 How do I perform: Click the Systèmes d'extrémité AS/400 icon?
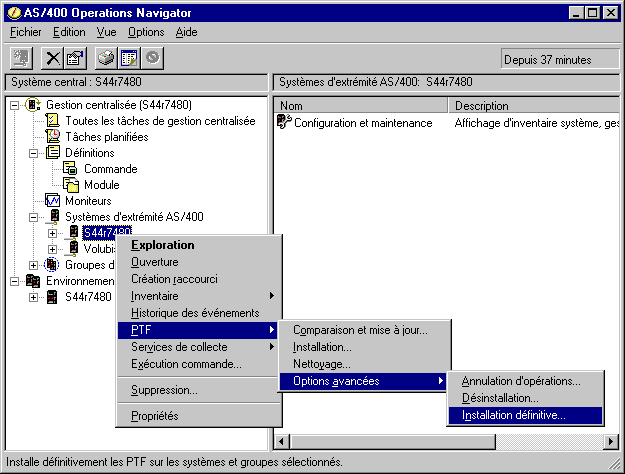[x=54, y=216]
